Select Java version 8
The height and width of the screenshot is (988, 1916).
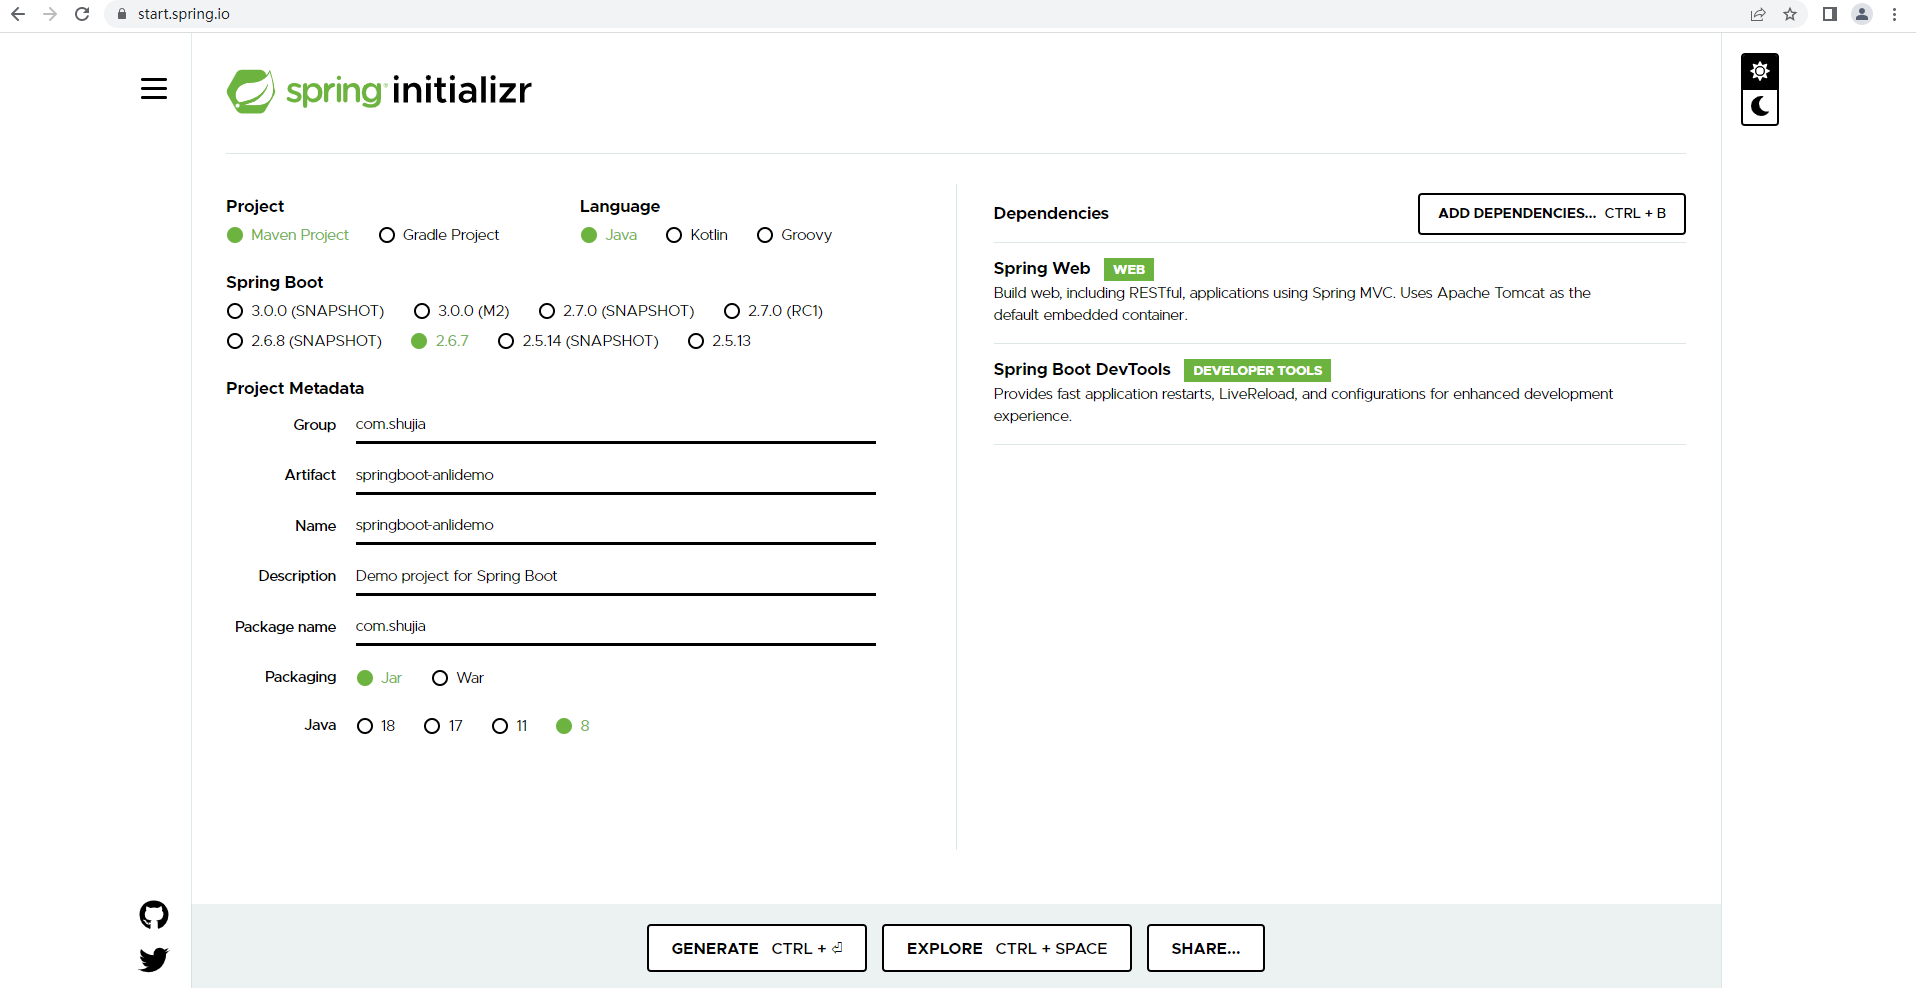click(573, 726)
